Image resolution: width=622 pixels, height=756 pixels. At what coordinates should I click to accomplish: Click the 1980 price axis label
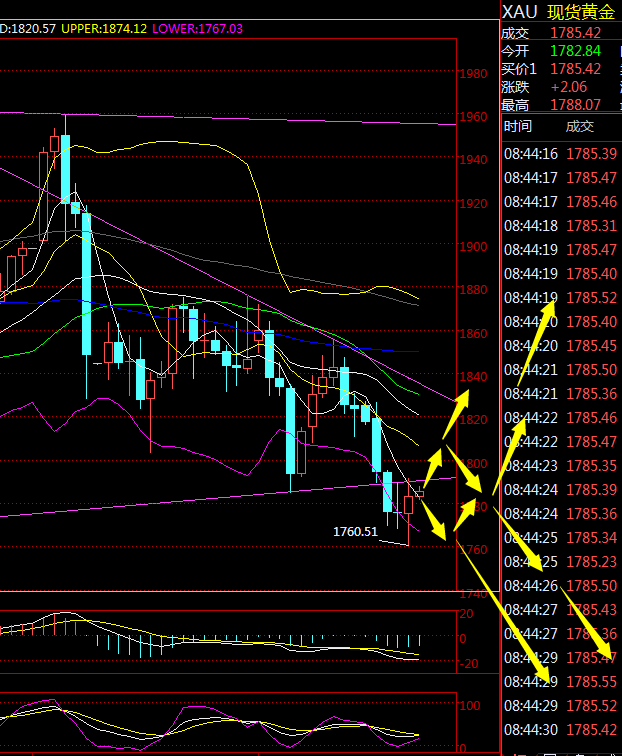click(x=472, y=73)
